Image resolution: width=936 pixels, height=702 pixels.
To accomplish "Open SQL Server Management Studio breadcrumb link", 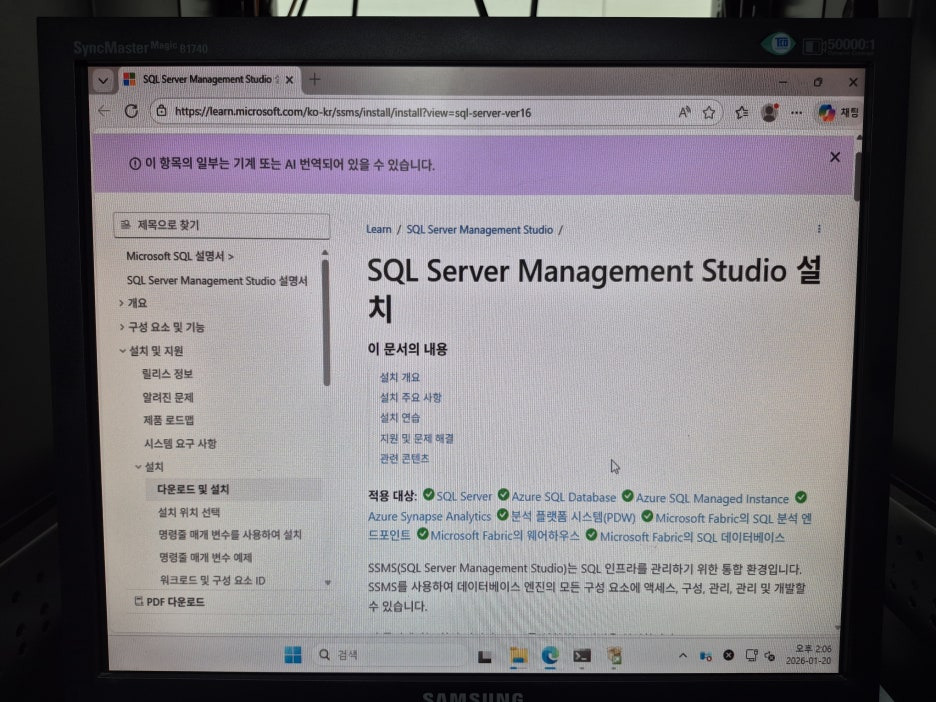I will (x=479, y=229).
